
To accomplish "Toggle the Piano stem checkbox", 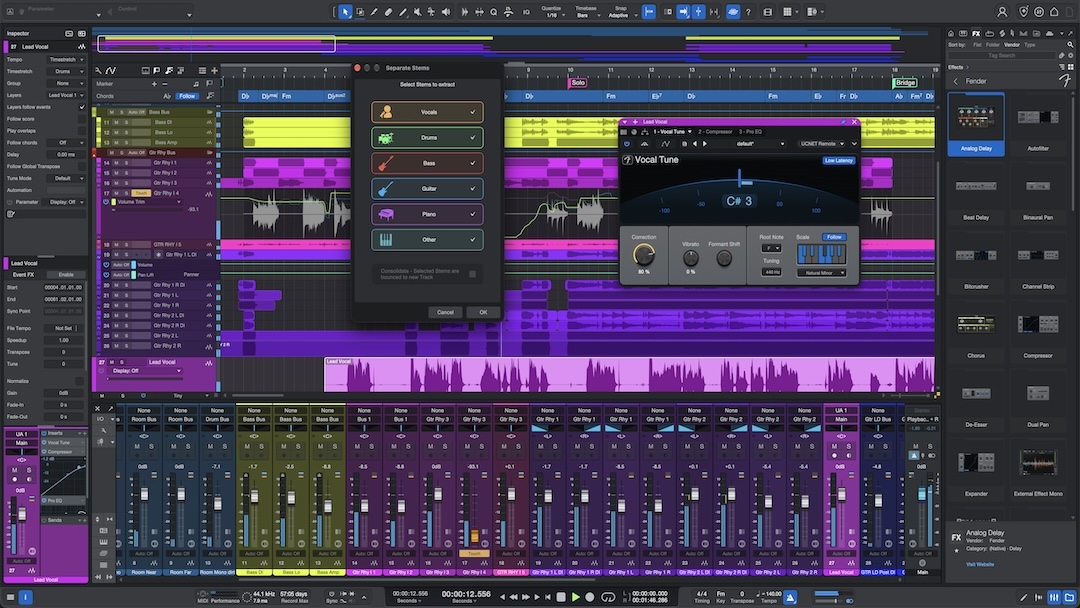I will point(472,214).
